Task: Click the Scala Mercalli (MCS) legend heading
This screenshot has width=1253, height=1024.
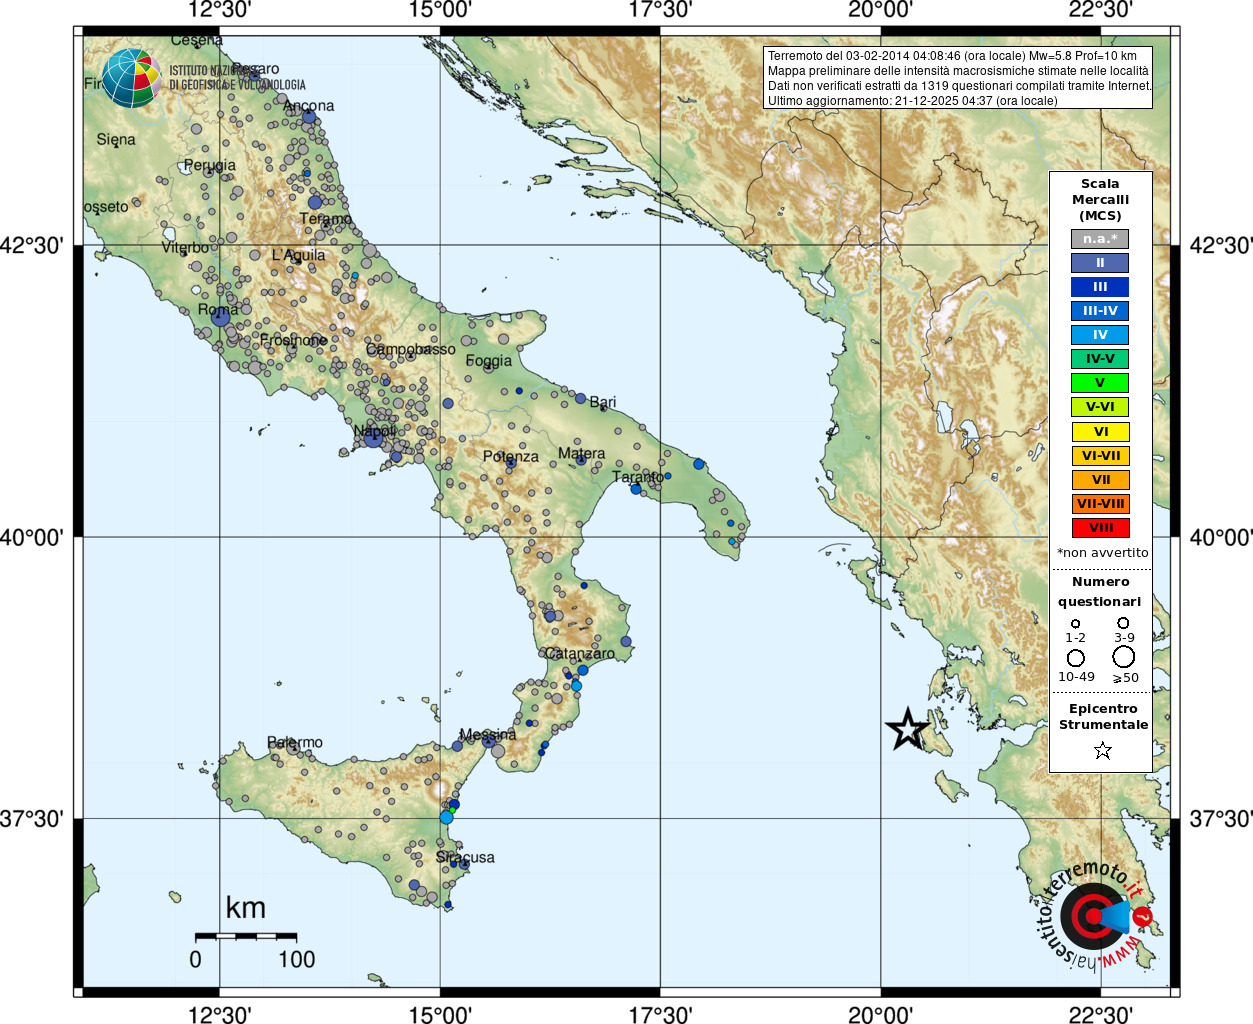Action: pos(1100,200)
